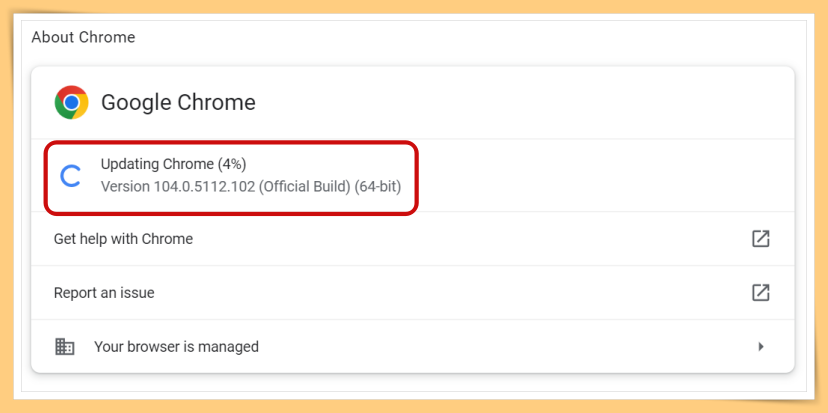Click the About Chrome section heading
The image size is (828, 413).
coord(83,37)
